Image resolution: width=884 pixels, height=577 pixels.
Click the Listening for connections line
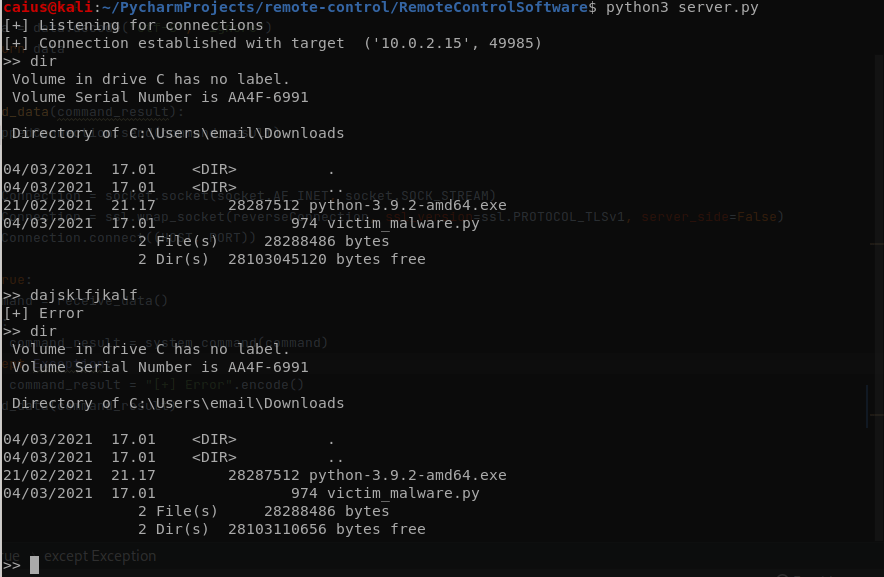tap(134, 25)
